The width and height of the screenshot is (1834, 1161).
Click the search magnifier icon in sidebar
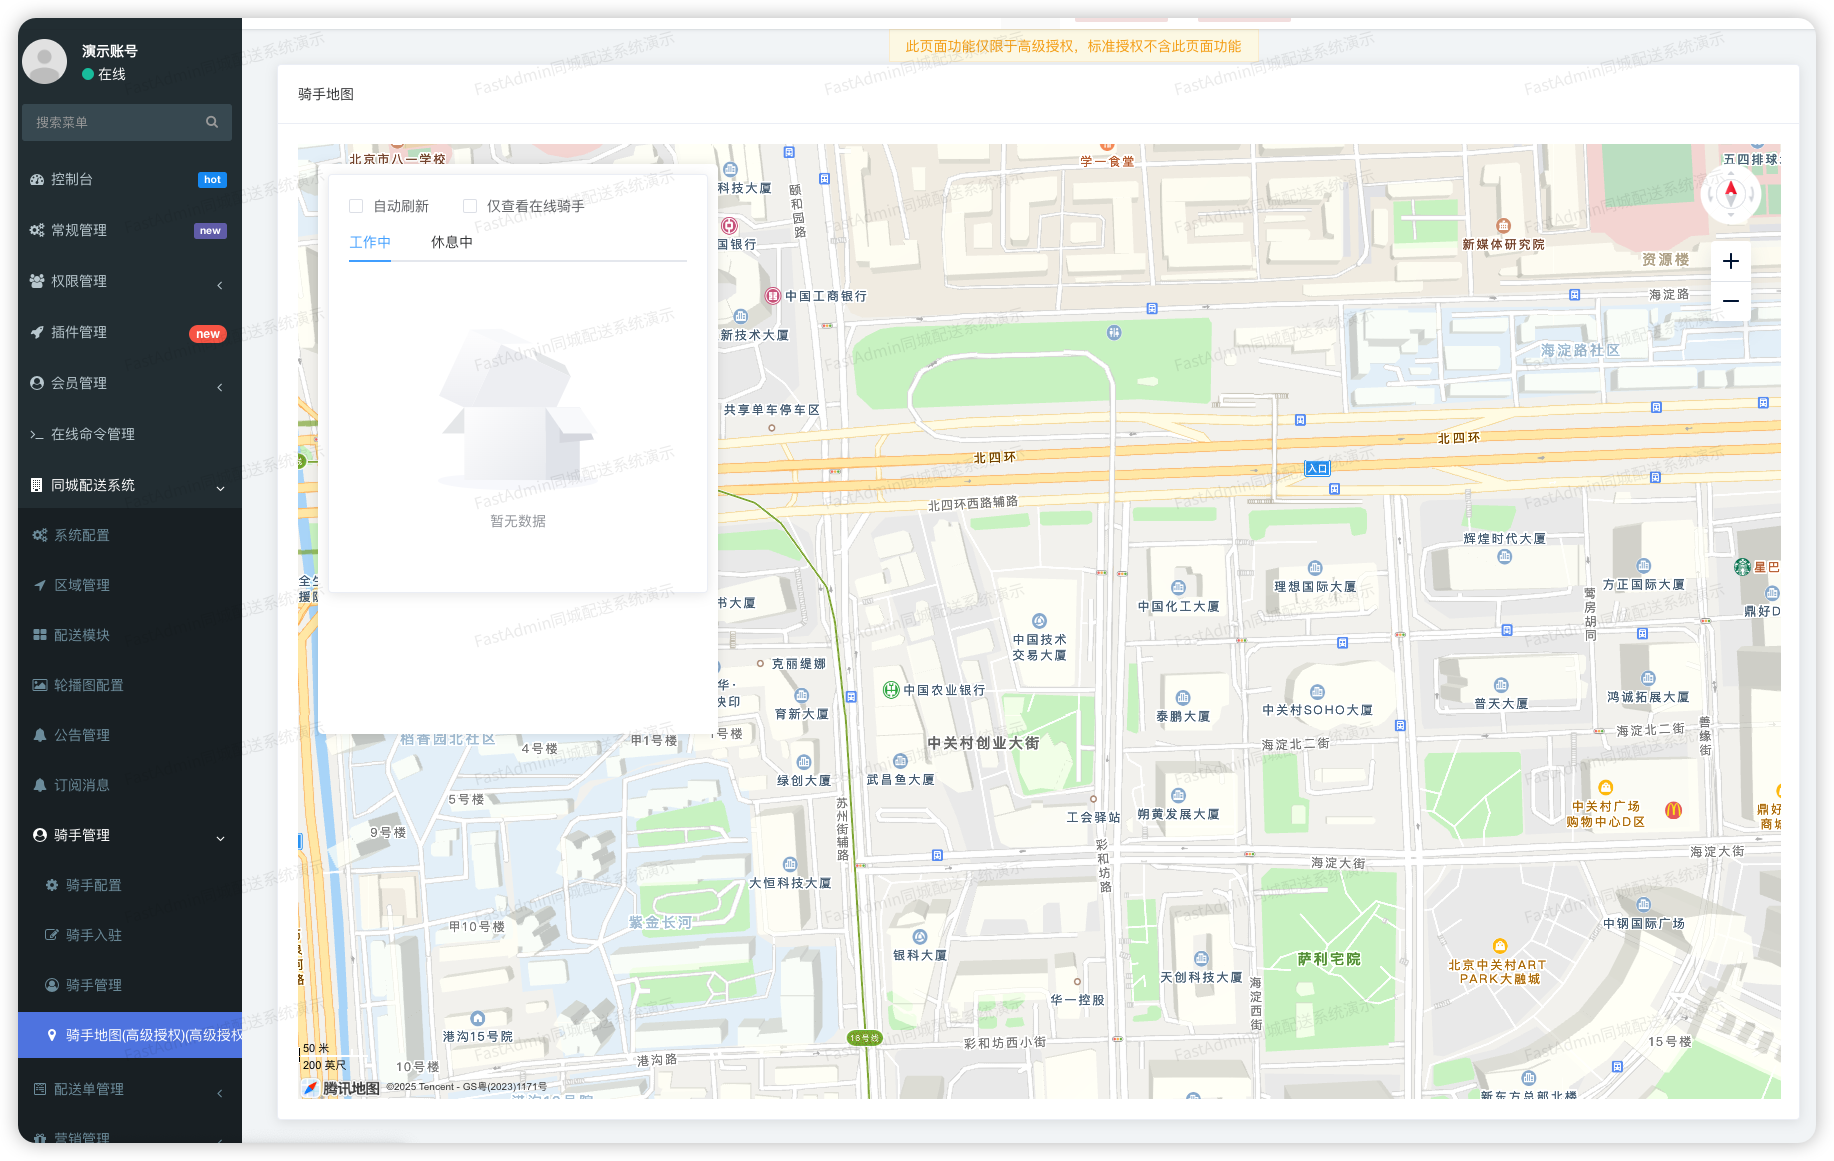tap(212, 122)
